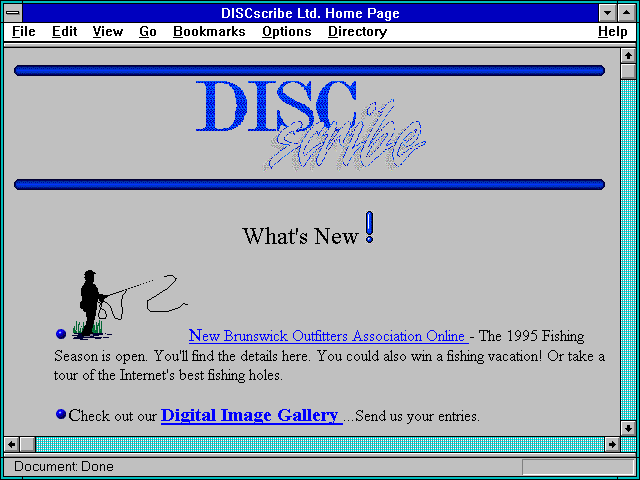This screenshot has width=640, height=480.
Task: Click the blue bullet beside fisherman image
Action: click(x=61, y=334)
